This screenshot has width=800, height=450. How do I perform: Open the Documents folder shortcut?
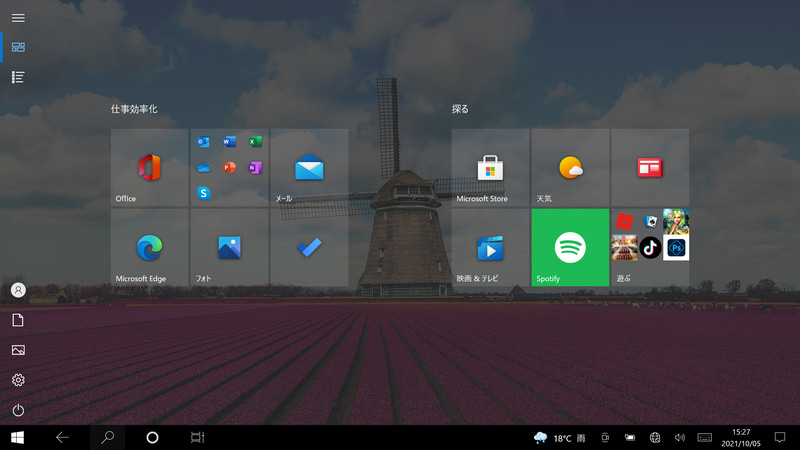click(x=18, y=320)
